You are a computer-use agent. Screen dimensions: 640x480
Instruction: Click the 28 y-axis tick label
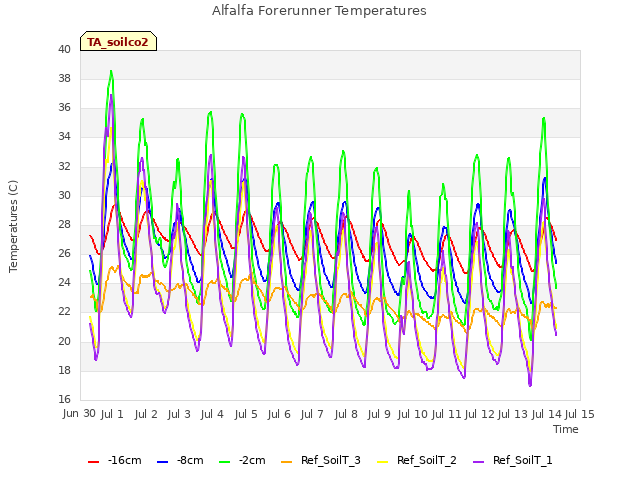pos(64,224)
